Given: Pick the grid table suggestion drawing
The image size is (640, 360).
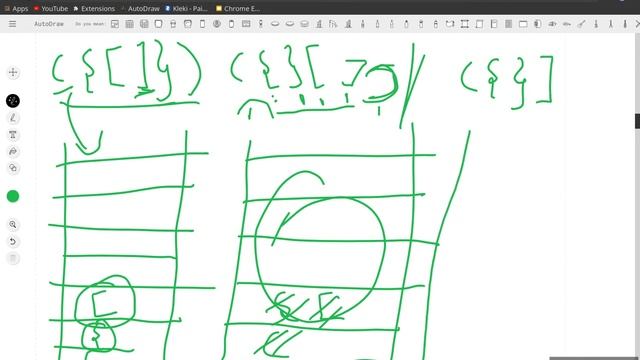Looking at the screenshot, I should [129, 24].
